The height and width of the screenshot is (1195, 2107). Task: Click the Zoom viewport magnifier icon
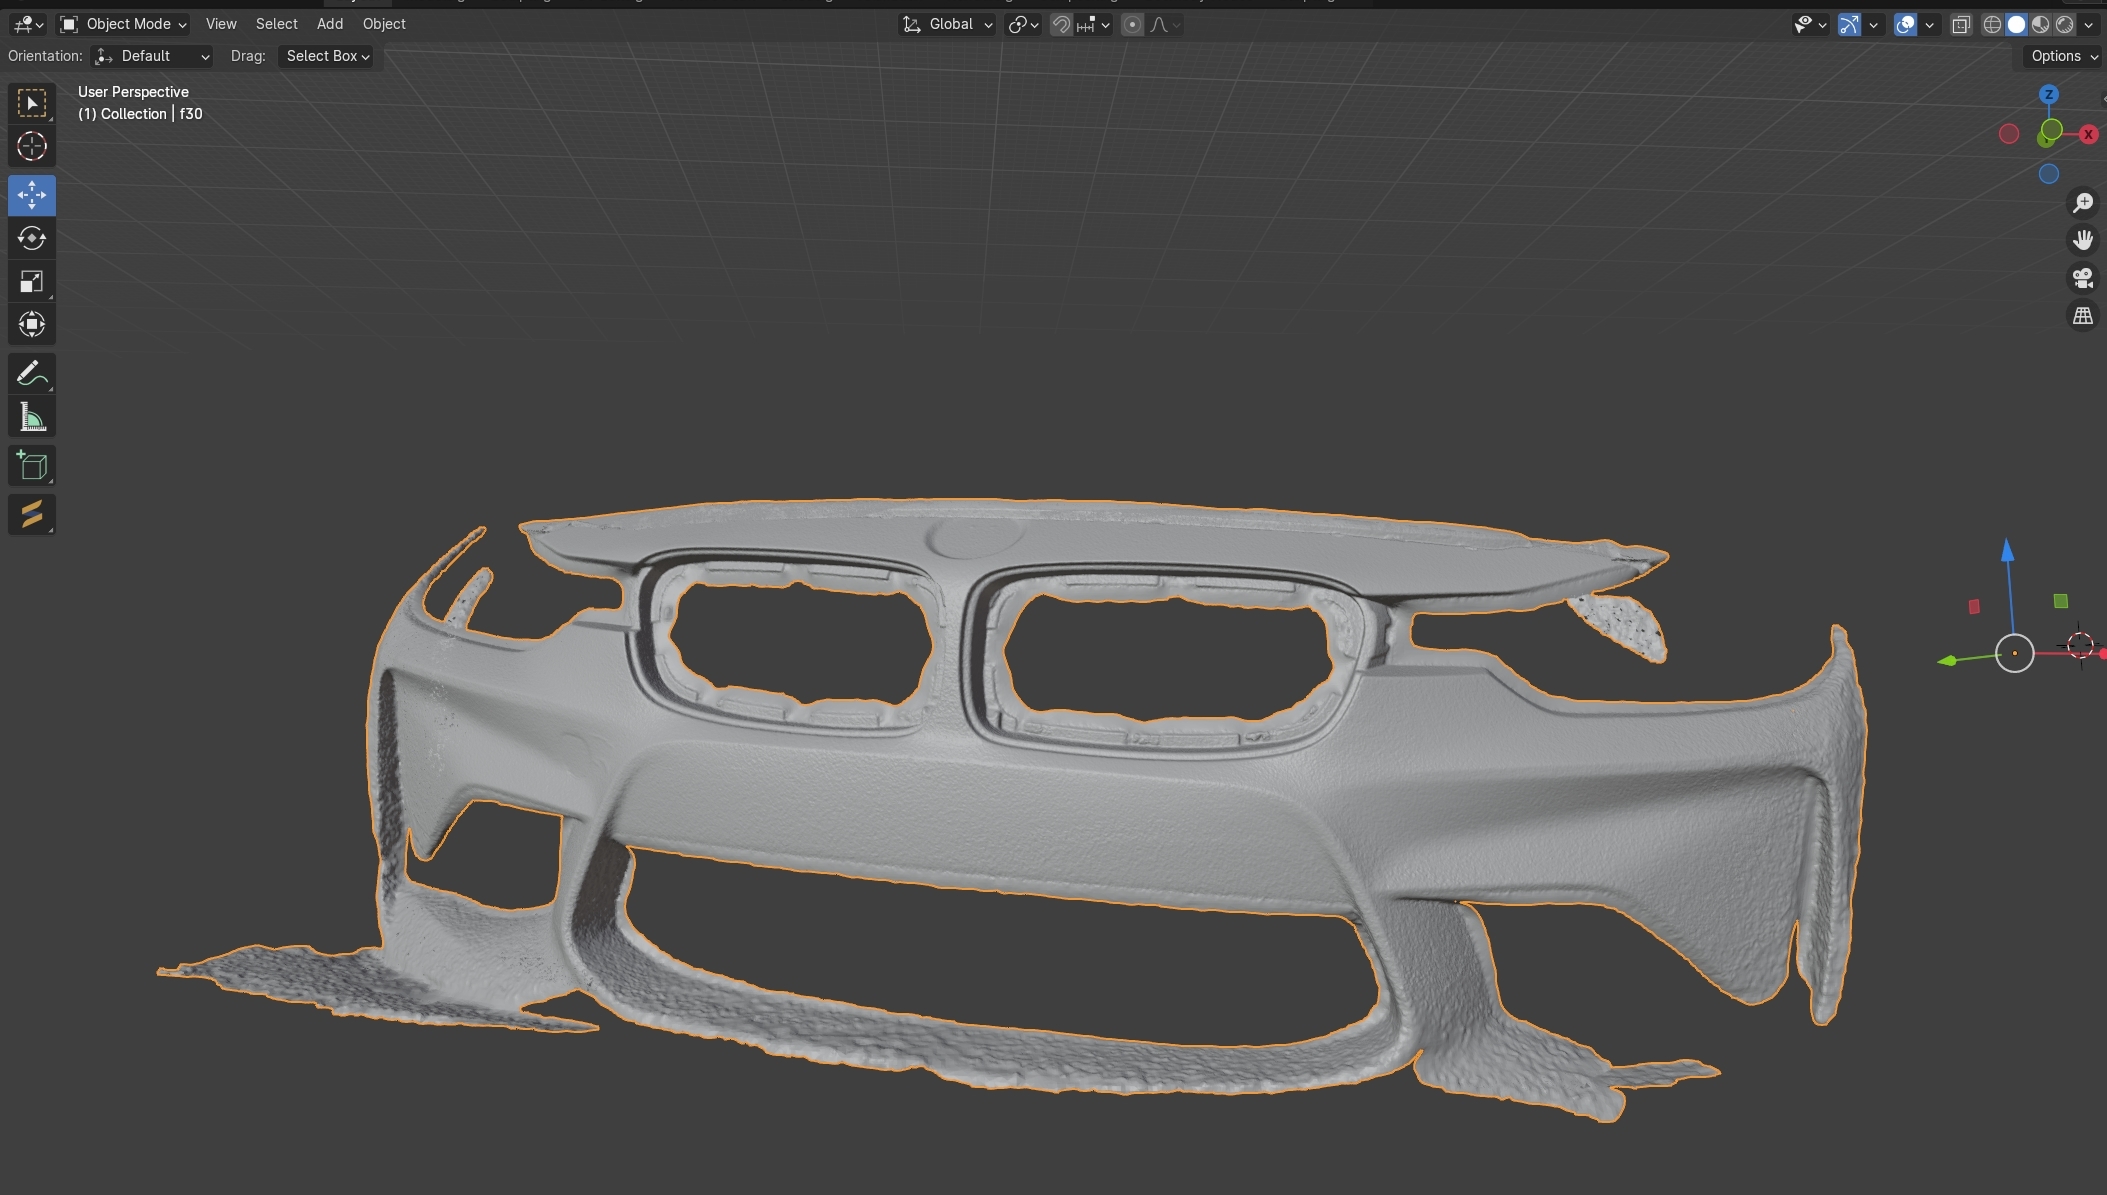2083,203
